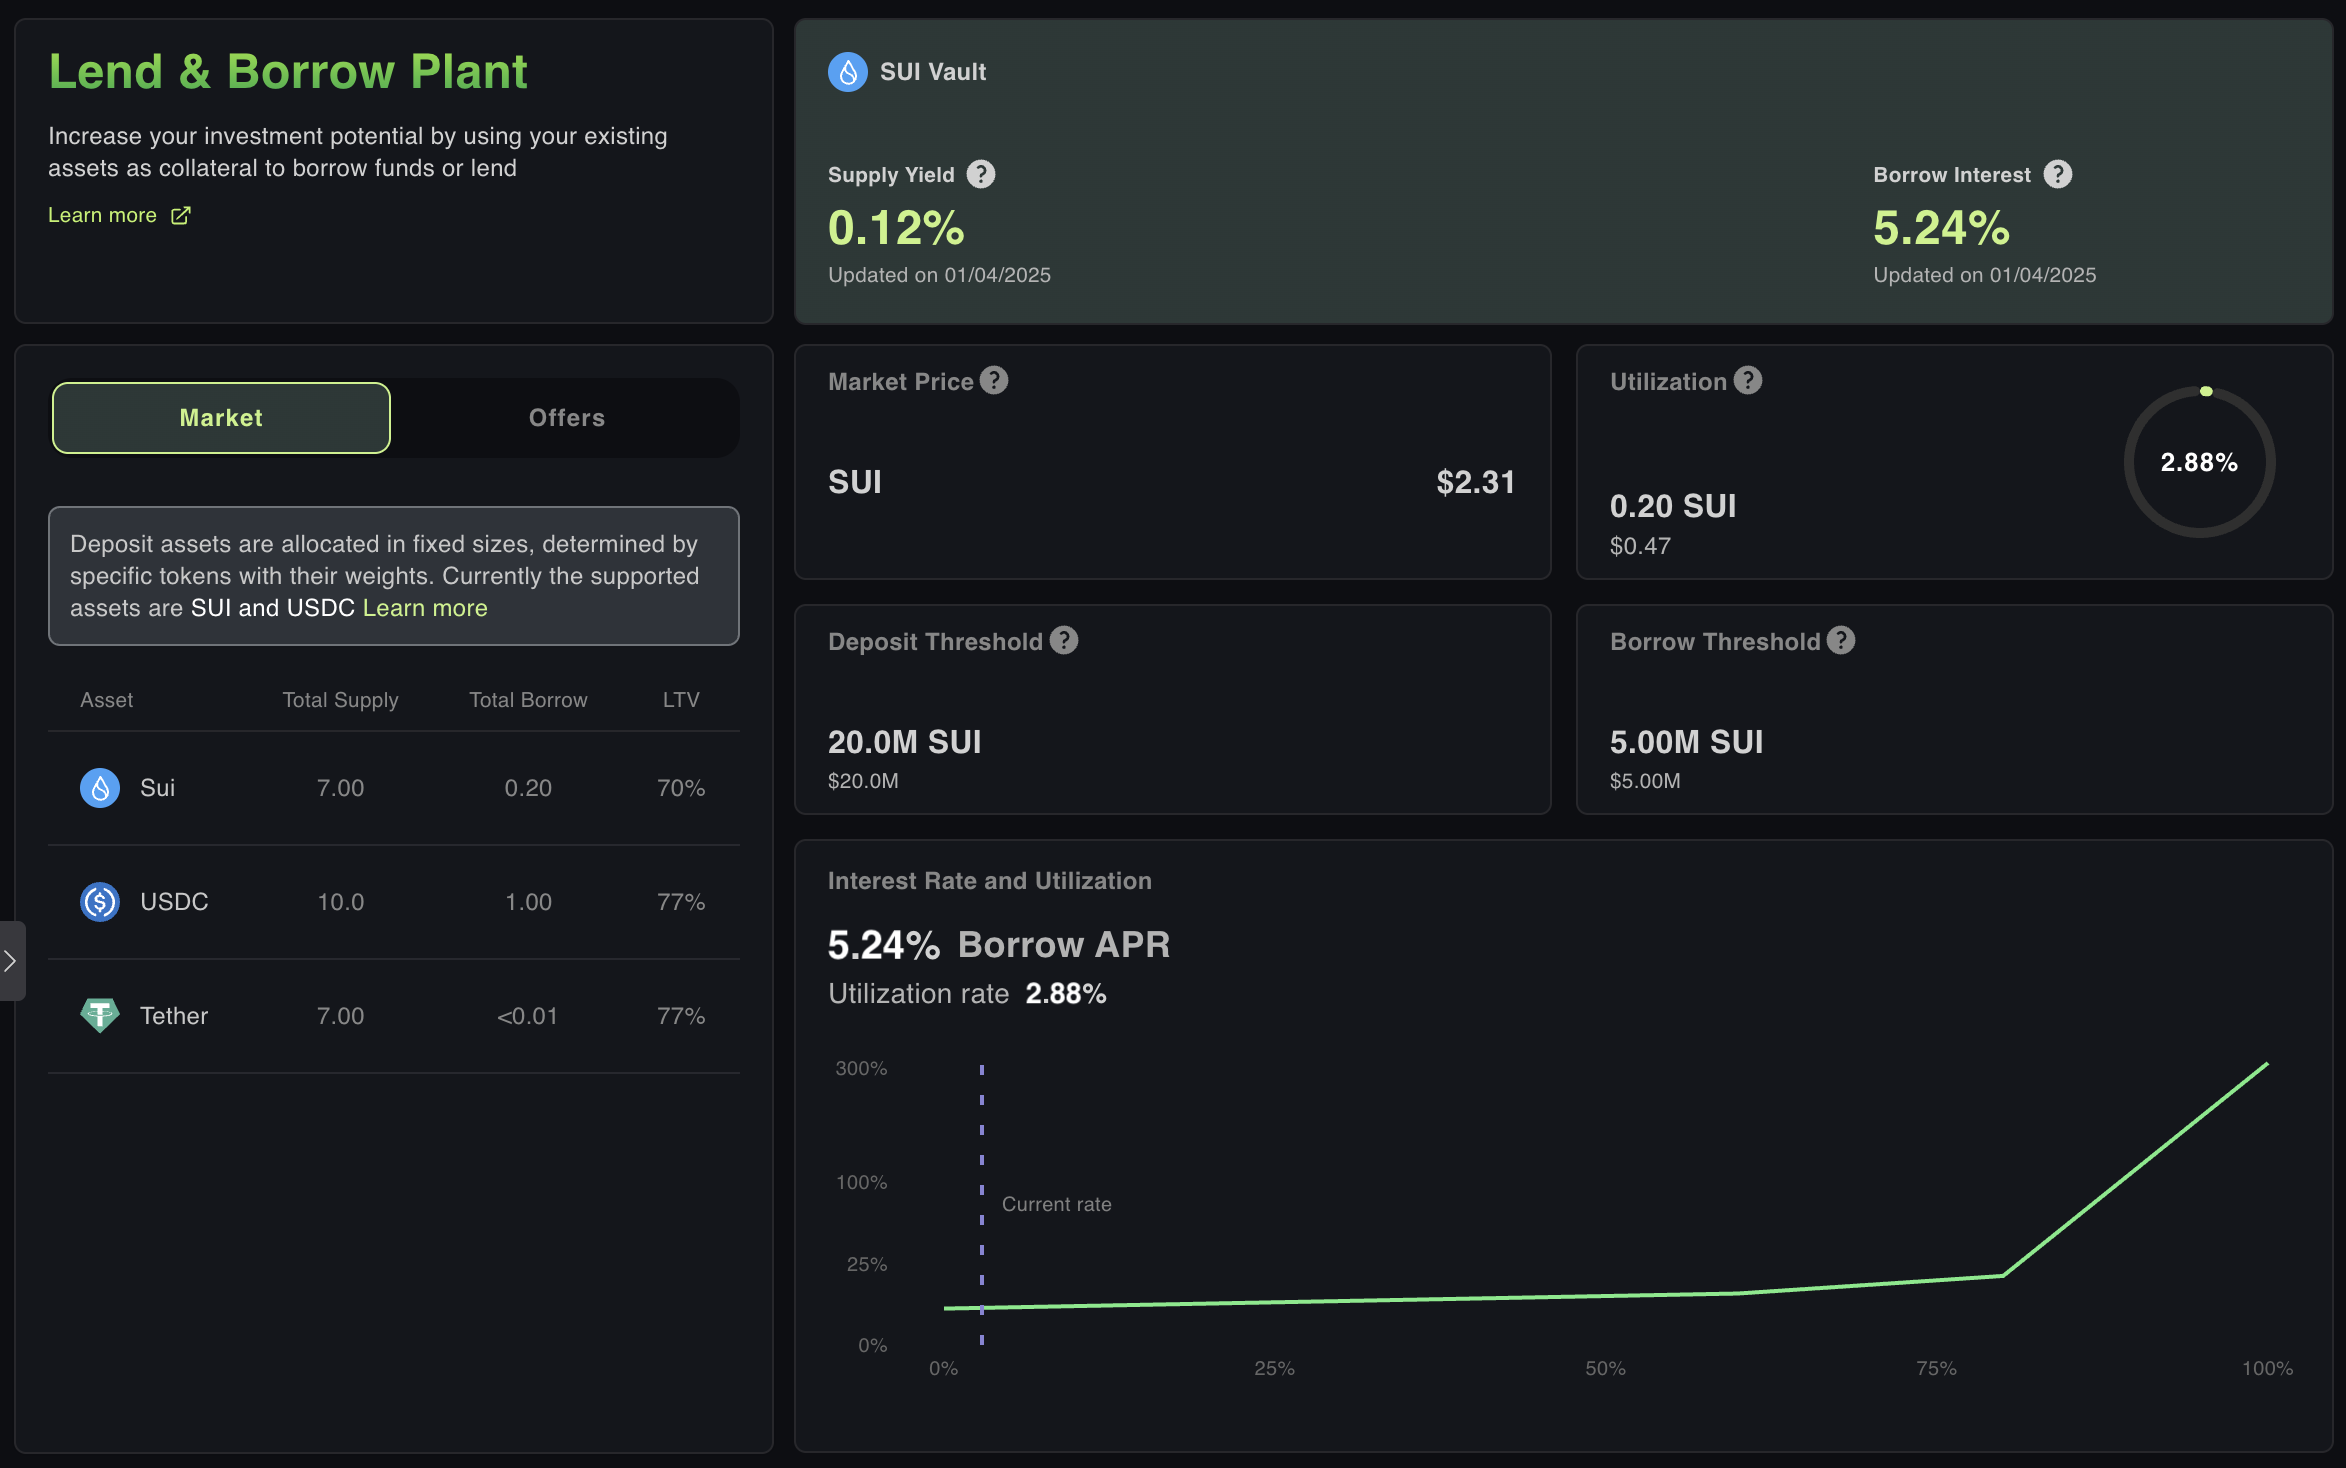
Task: Select the Sui asset row
Action: 393,788
